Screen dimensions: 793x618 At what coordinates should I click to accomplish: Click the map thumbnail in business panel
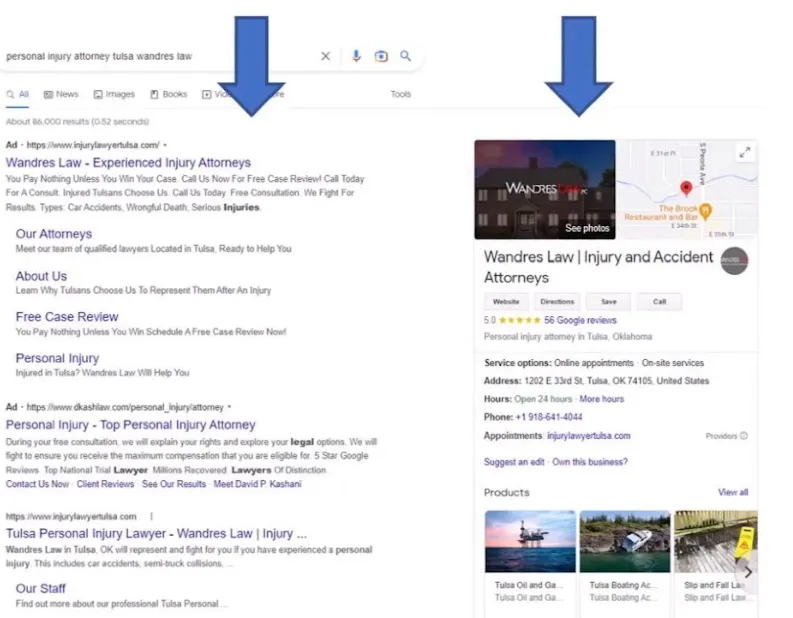[x=687, y=189]
